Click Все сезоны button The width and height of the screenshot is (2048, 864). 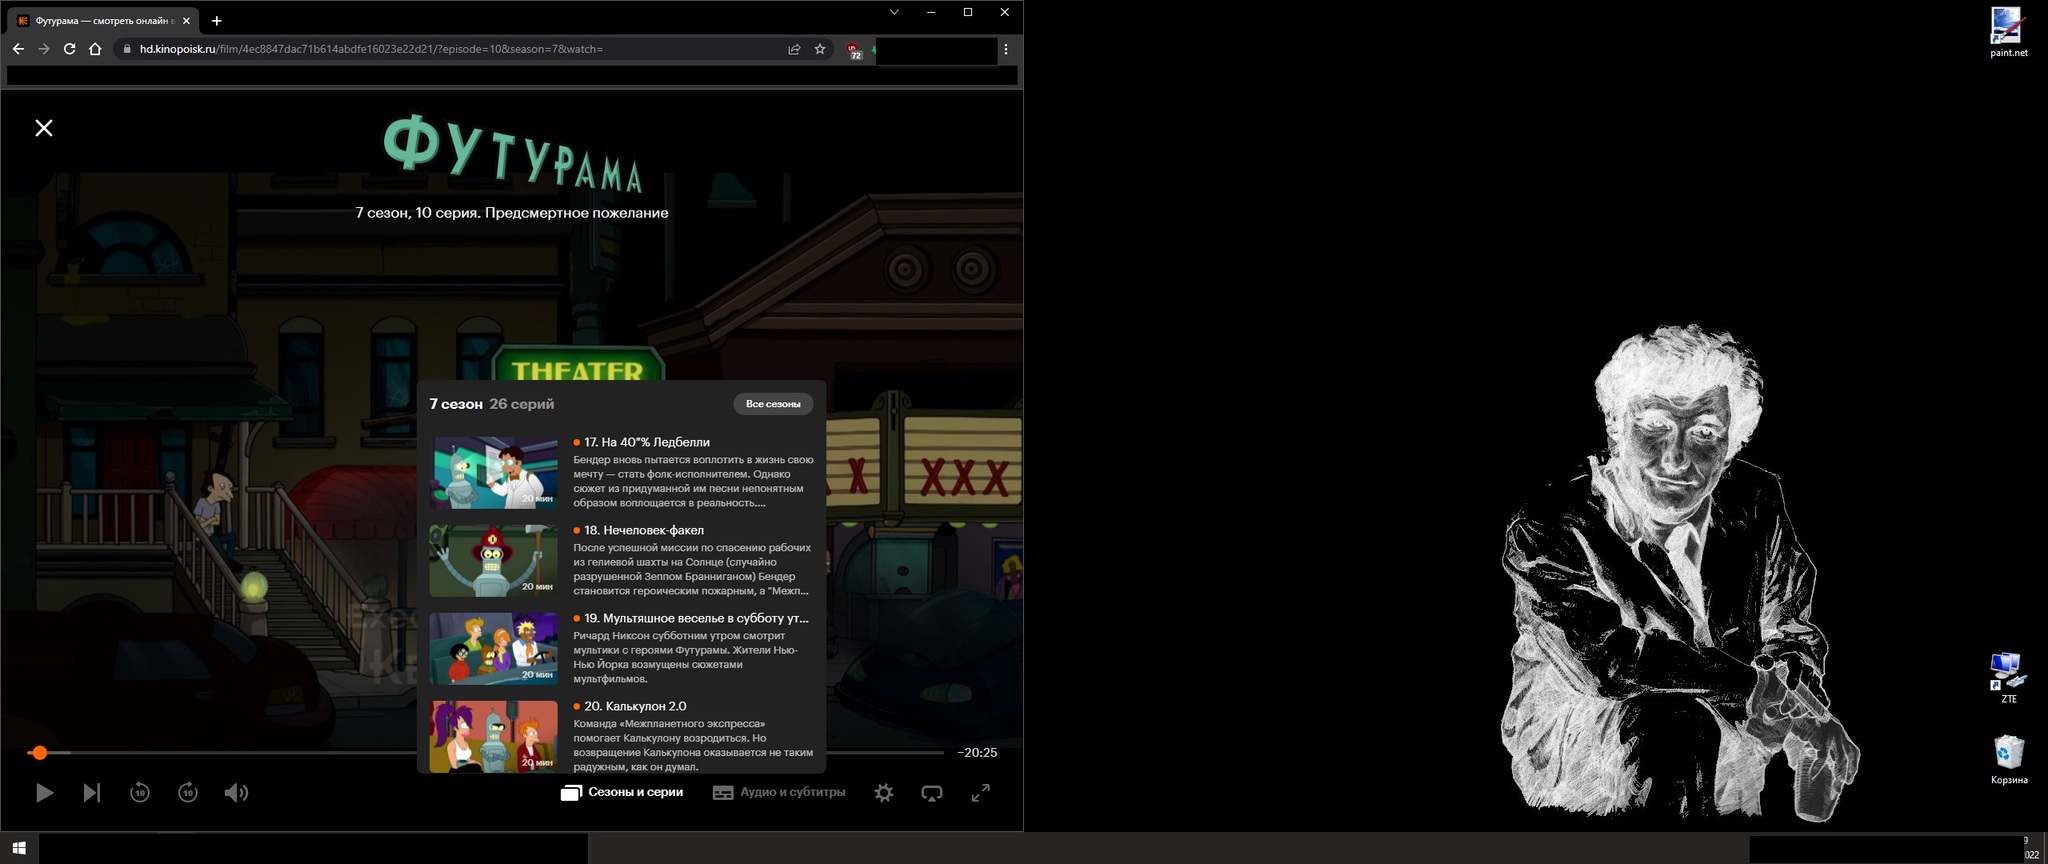[x=773, y=404]
